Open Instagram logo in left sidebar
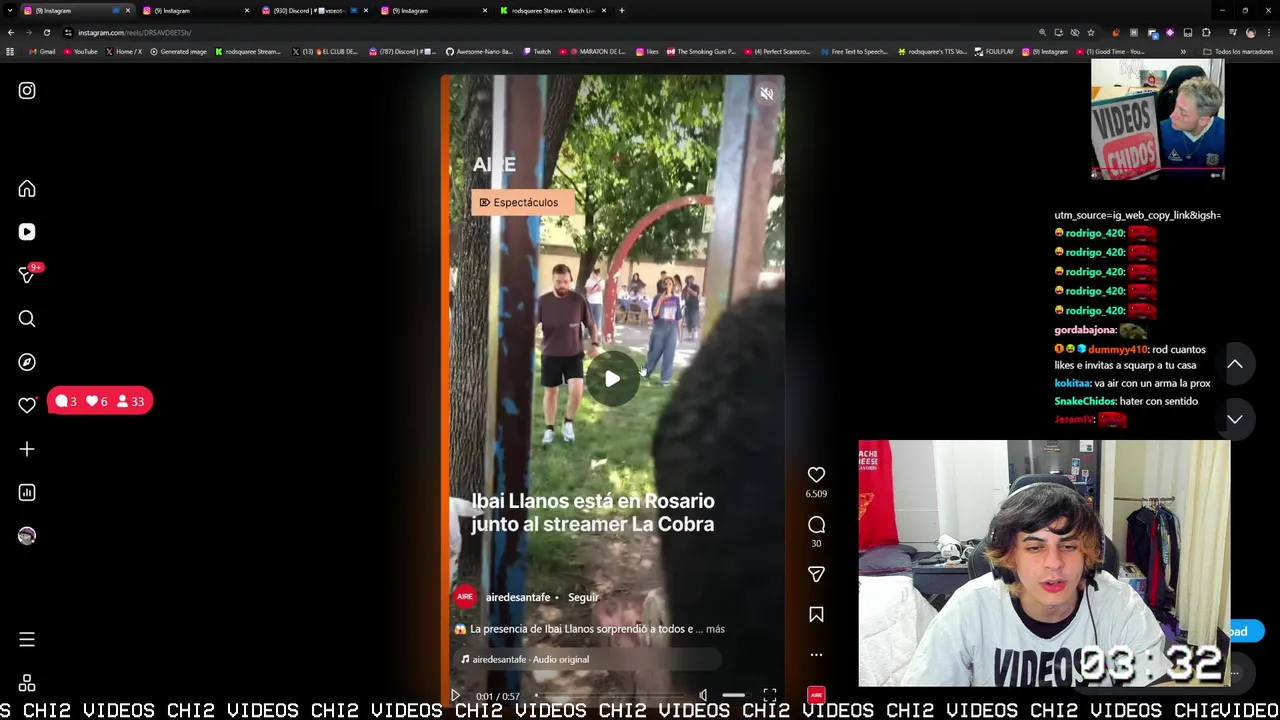The width and height of the screenshot is (1280, 720). (27, 91)
